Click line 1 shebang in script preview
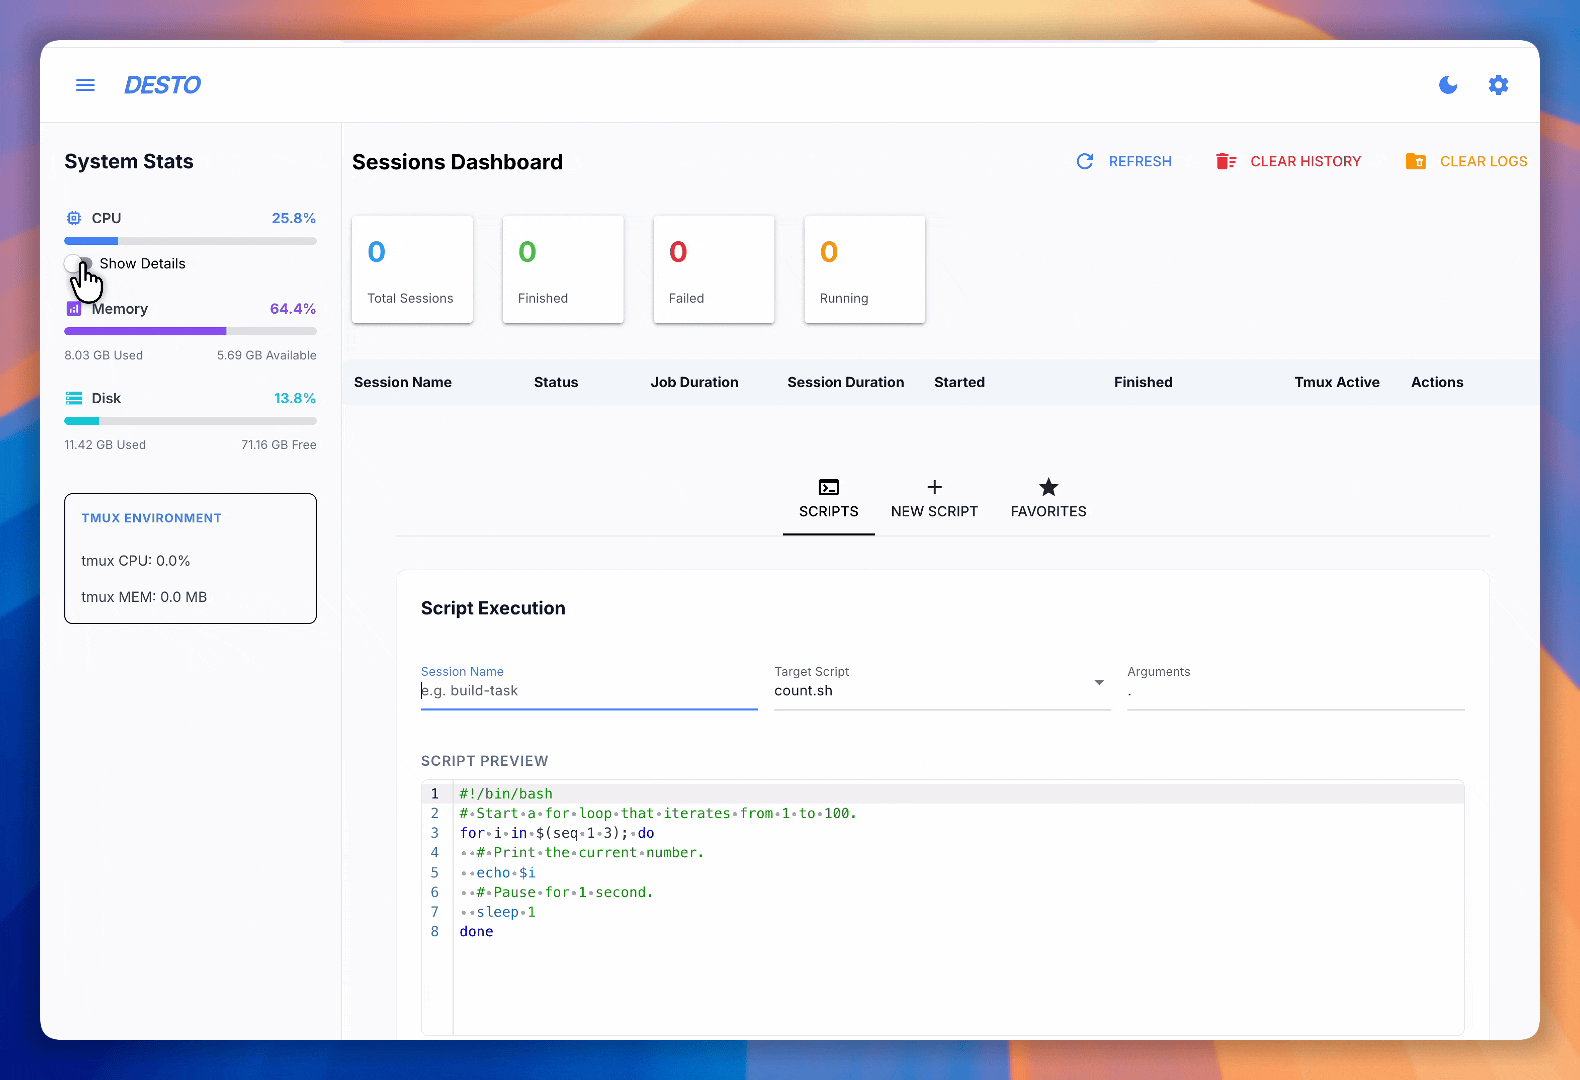 pyautogui.click(x=506, y=794)
